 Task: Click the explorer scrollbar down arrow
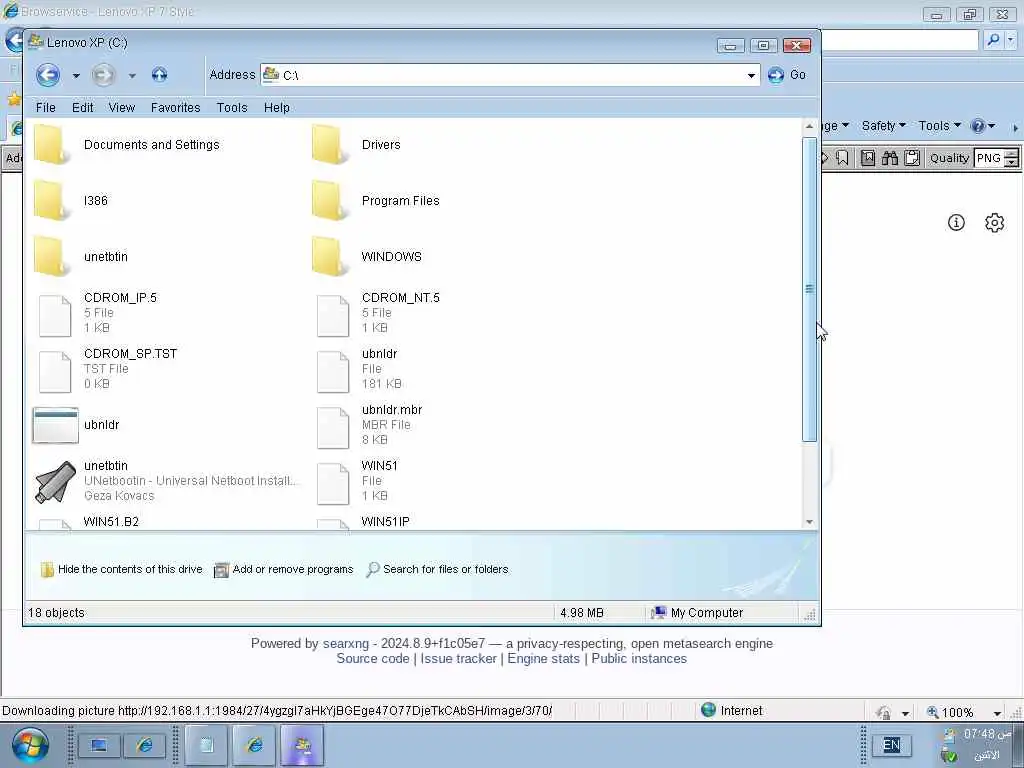point(810,522)
